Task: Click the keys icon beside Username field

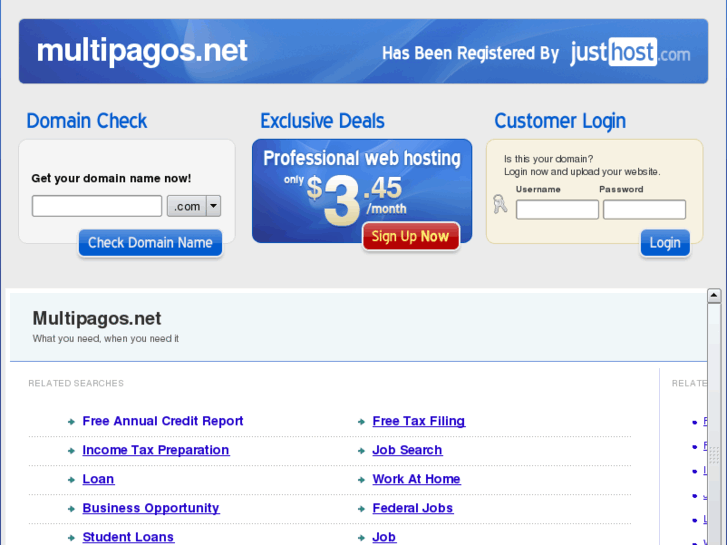Action: (x=500, y=204)
